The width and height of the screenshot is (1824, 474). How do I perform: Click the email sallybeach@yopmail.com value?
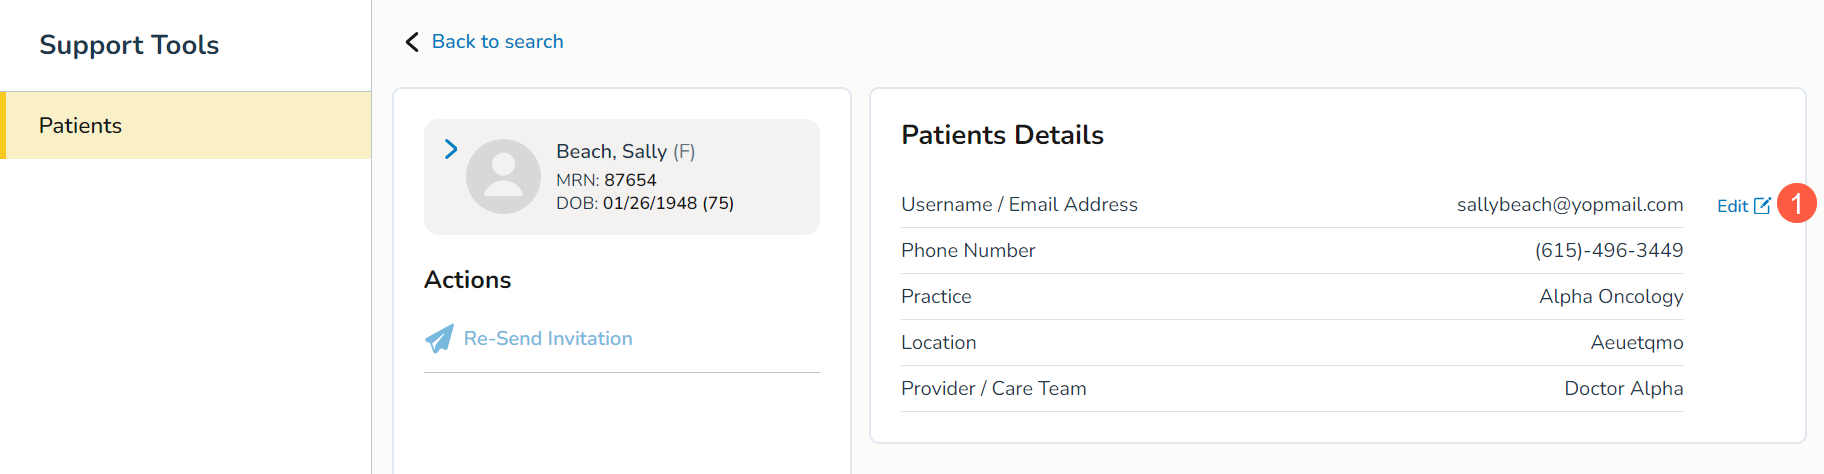click(x=1570, y=205)
